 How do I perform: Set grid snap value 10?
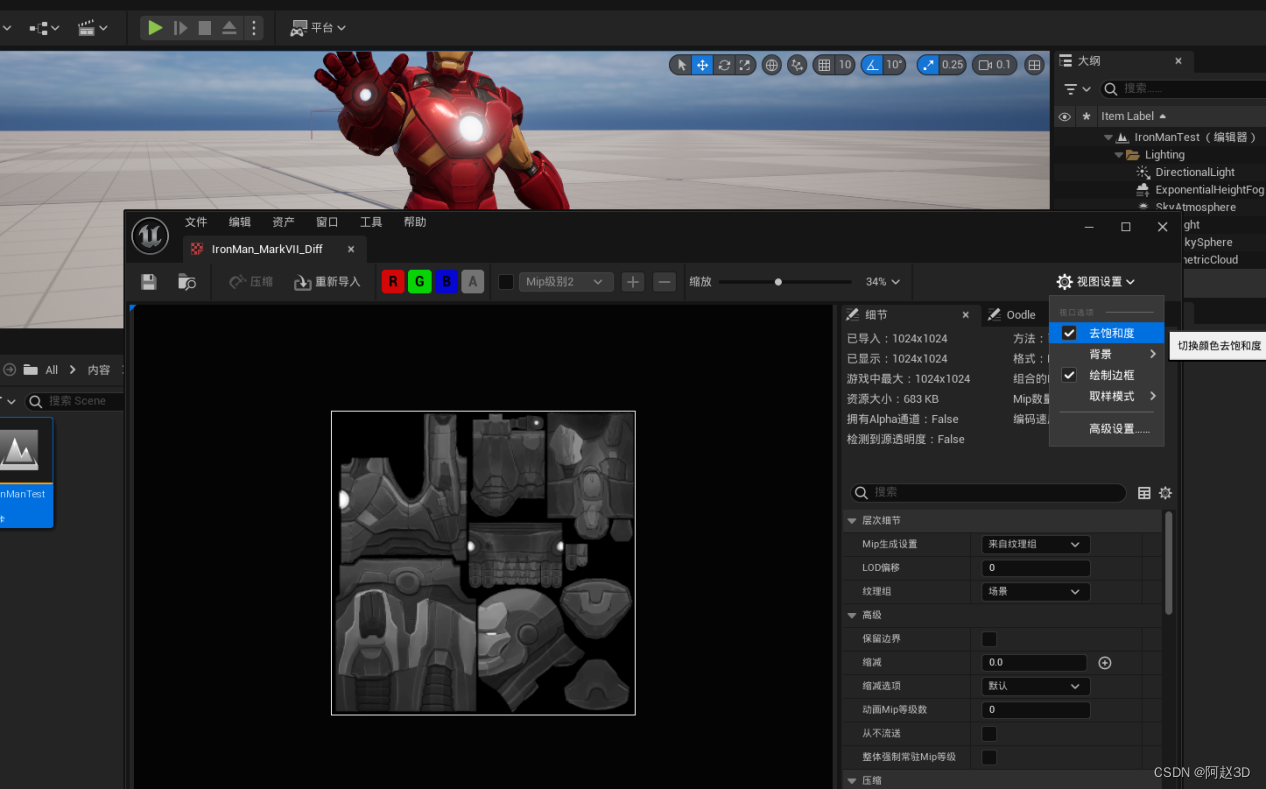tap(845, 65)
